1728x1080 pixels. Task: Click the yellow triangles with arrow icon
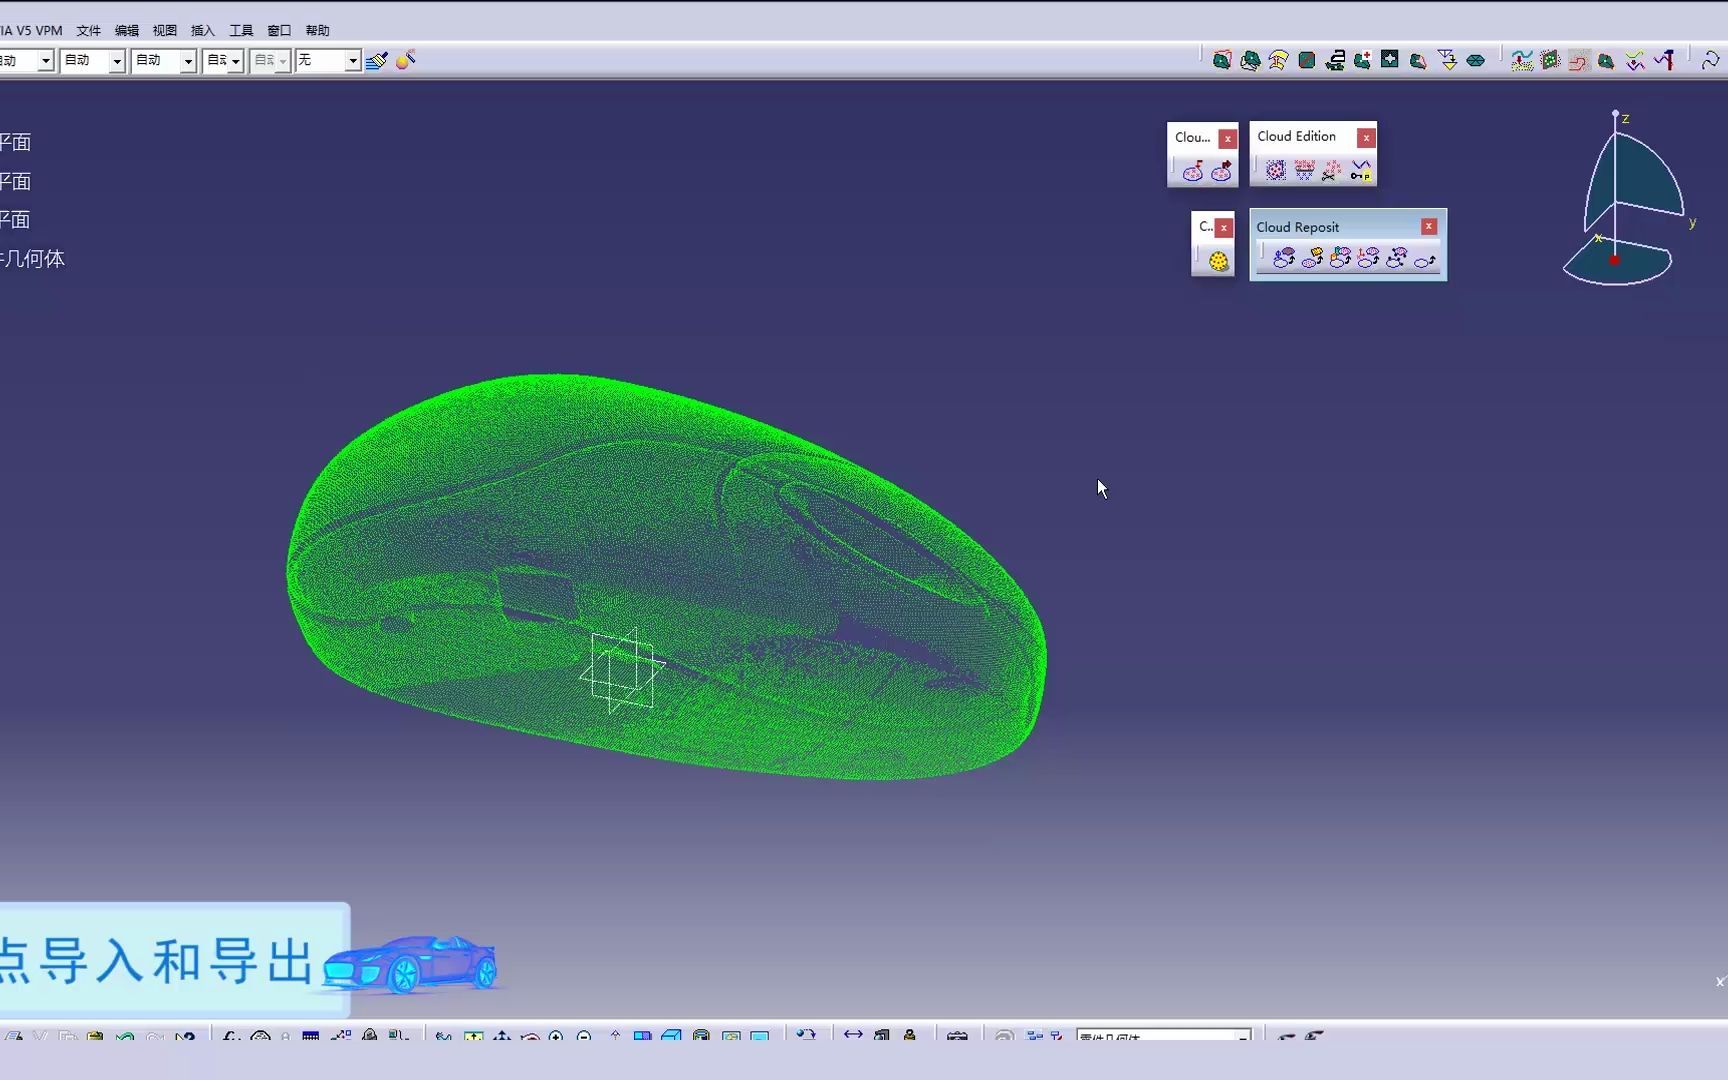(1447, 61)
